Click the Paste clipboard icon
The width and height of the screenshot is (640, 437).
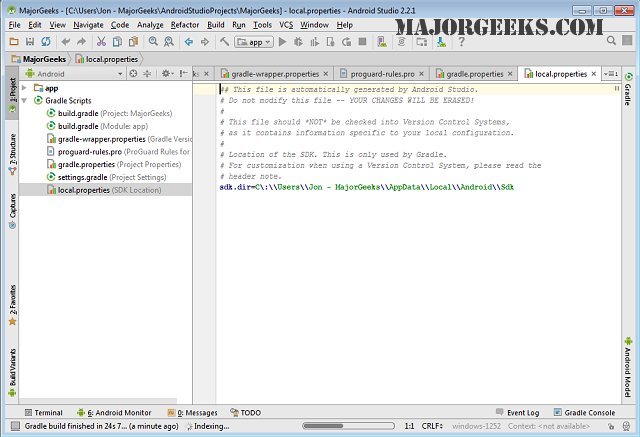tap(133, 42)
